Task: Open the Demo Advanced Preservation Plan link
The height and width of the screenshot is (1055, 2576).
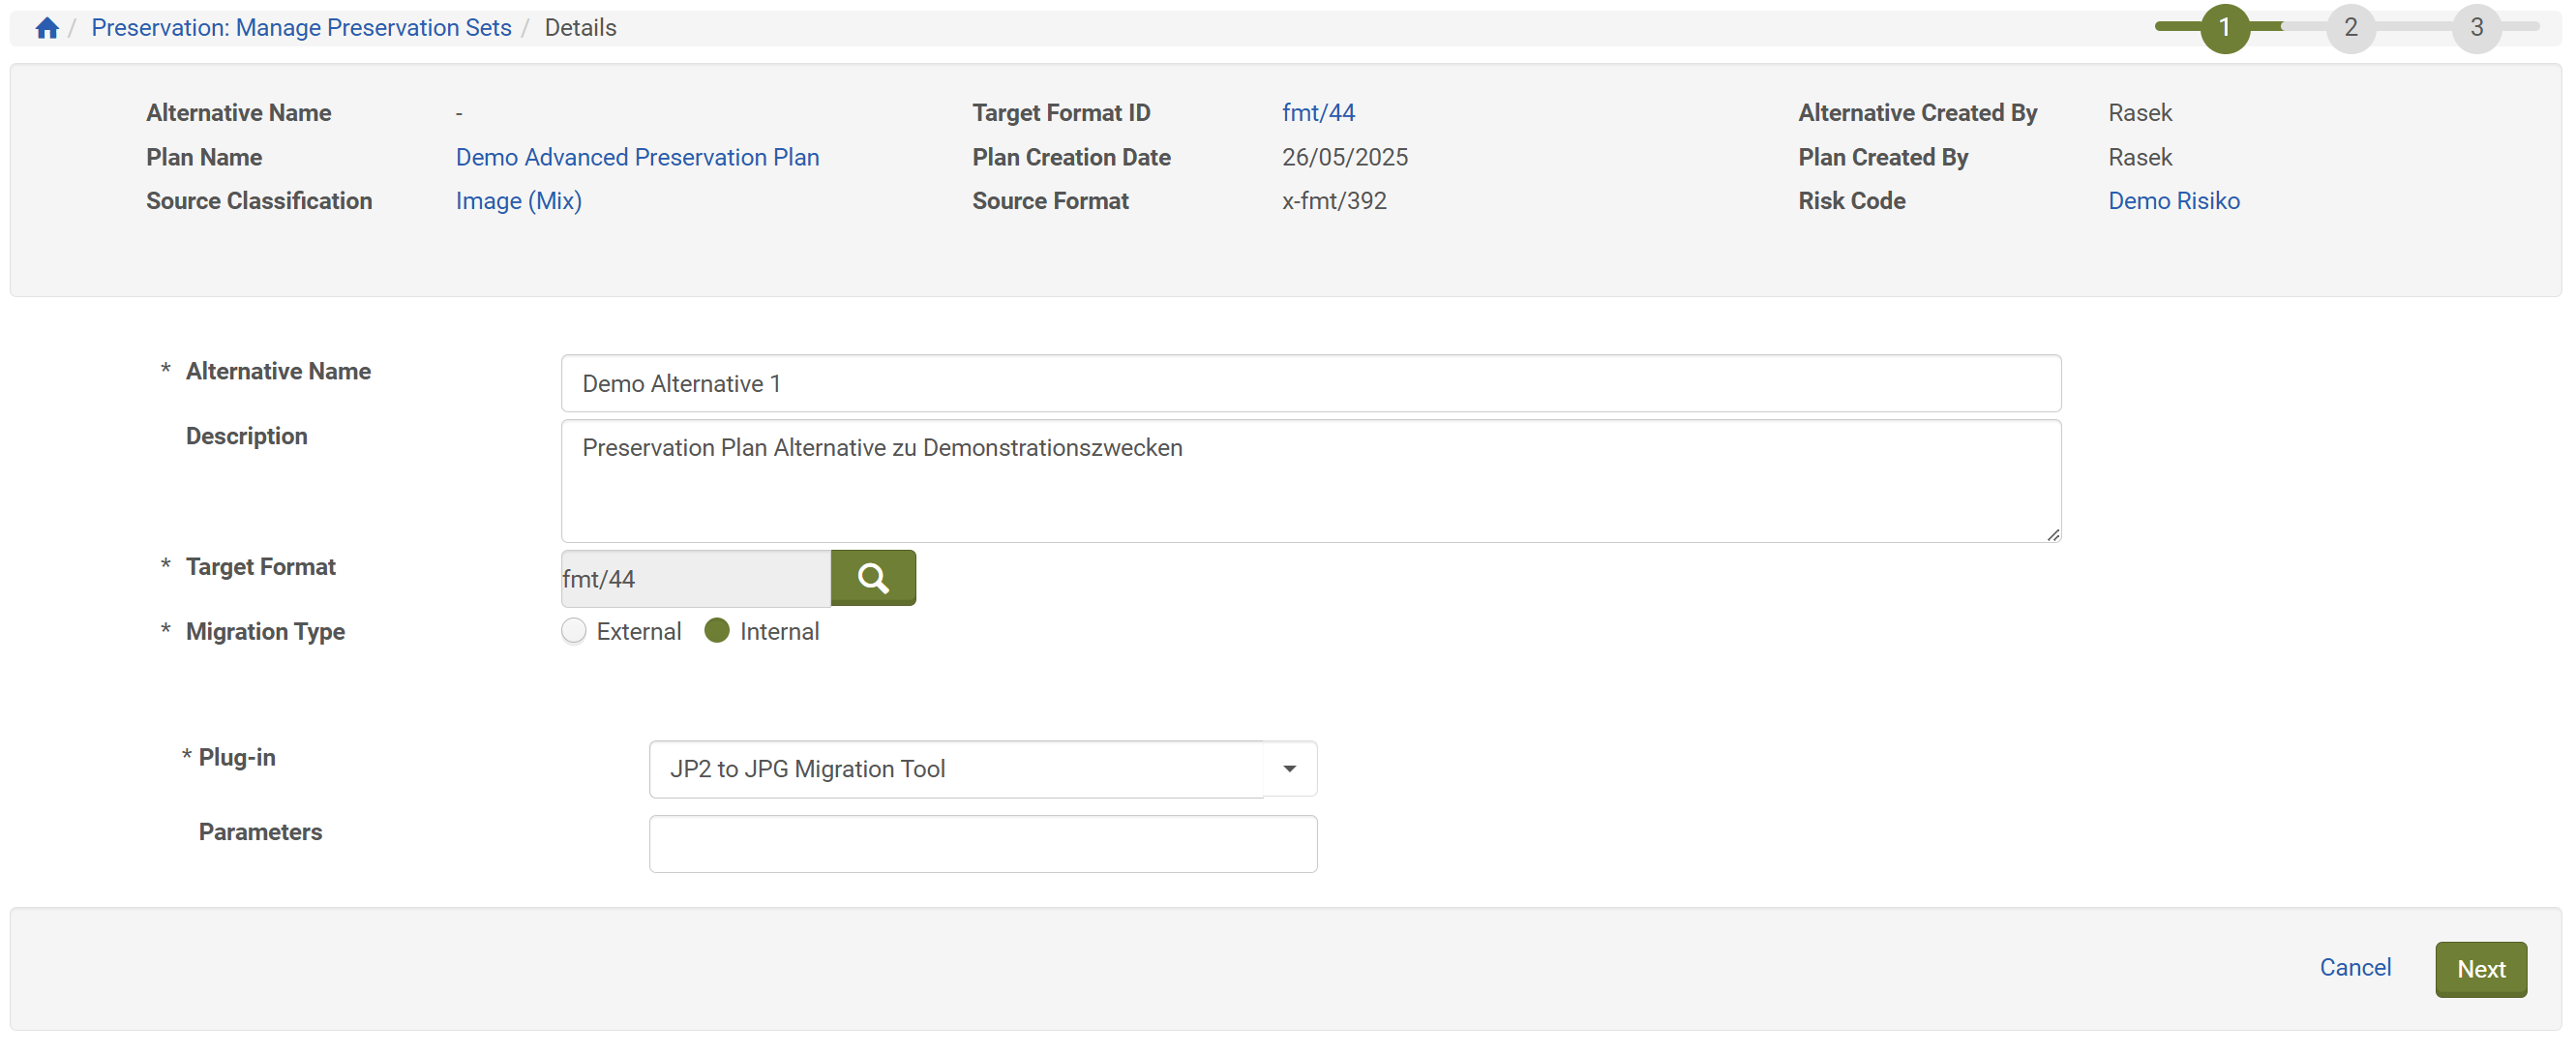Action: tap(637, 157)
